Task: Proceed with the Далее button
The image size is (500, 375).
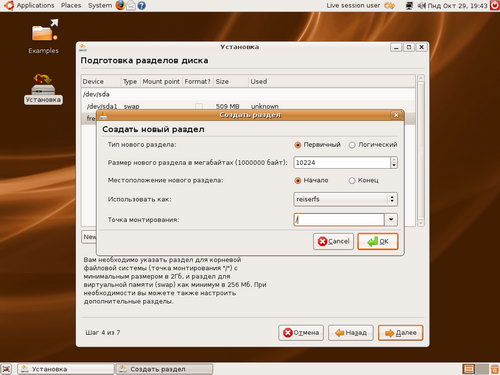Action: click(401, 333)
